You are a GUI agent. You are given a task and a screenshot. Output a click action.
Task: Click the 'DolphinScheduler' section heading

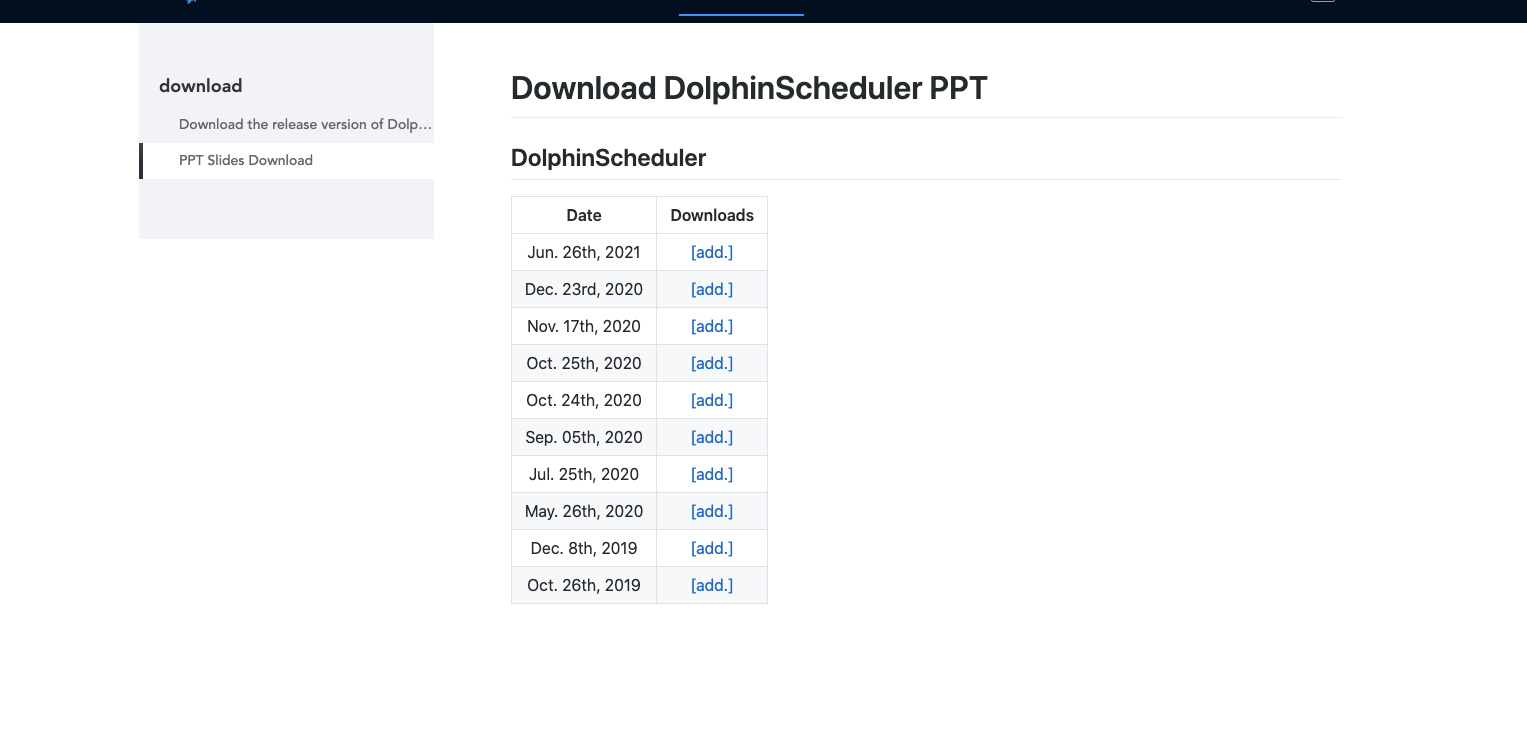[x=608, y=158]
